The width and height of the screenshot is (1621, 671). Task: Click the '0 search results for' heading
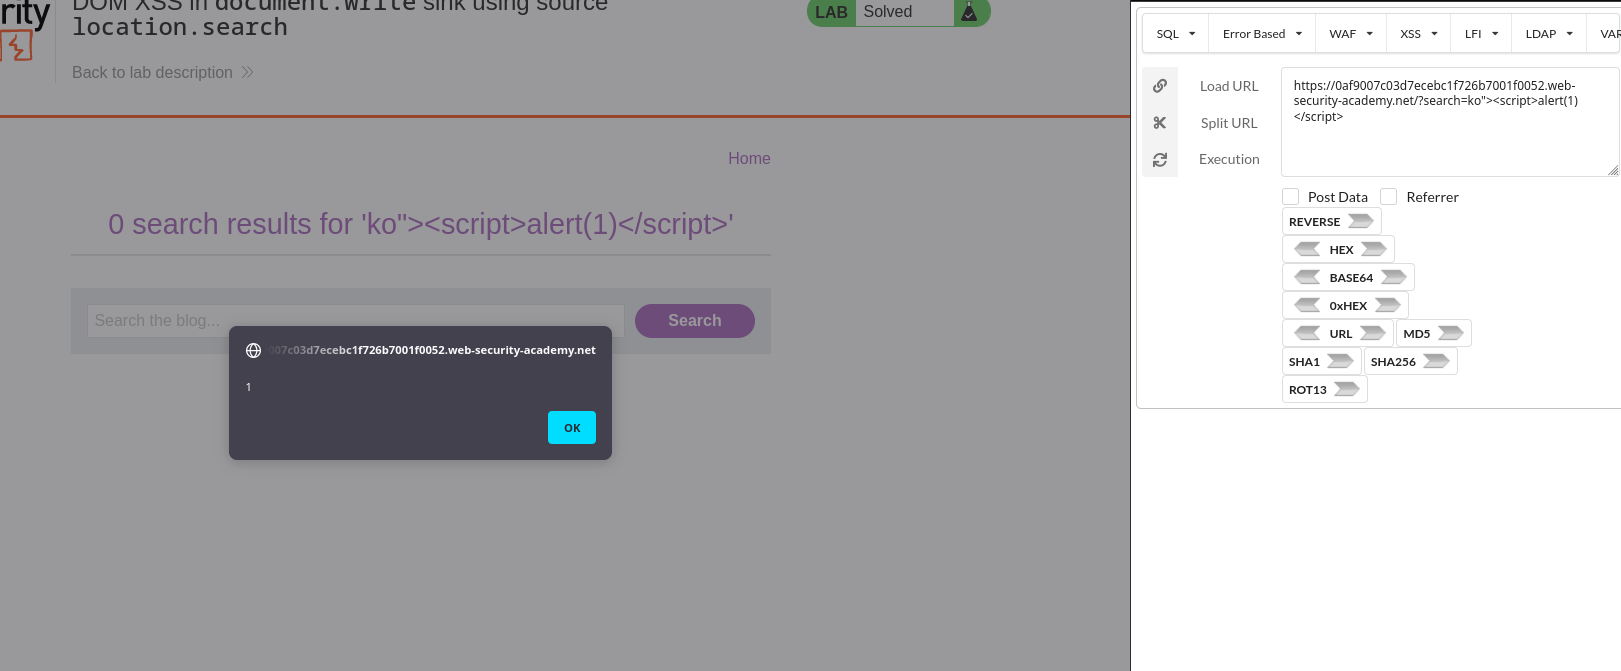[421, 224]
